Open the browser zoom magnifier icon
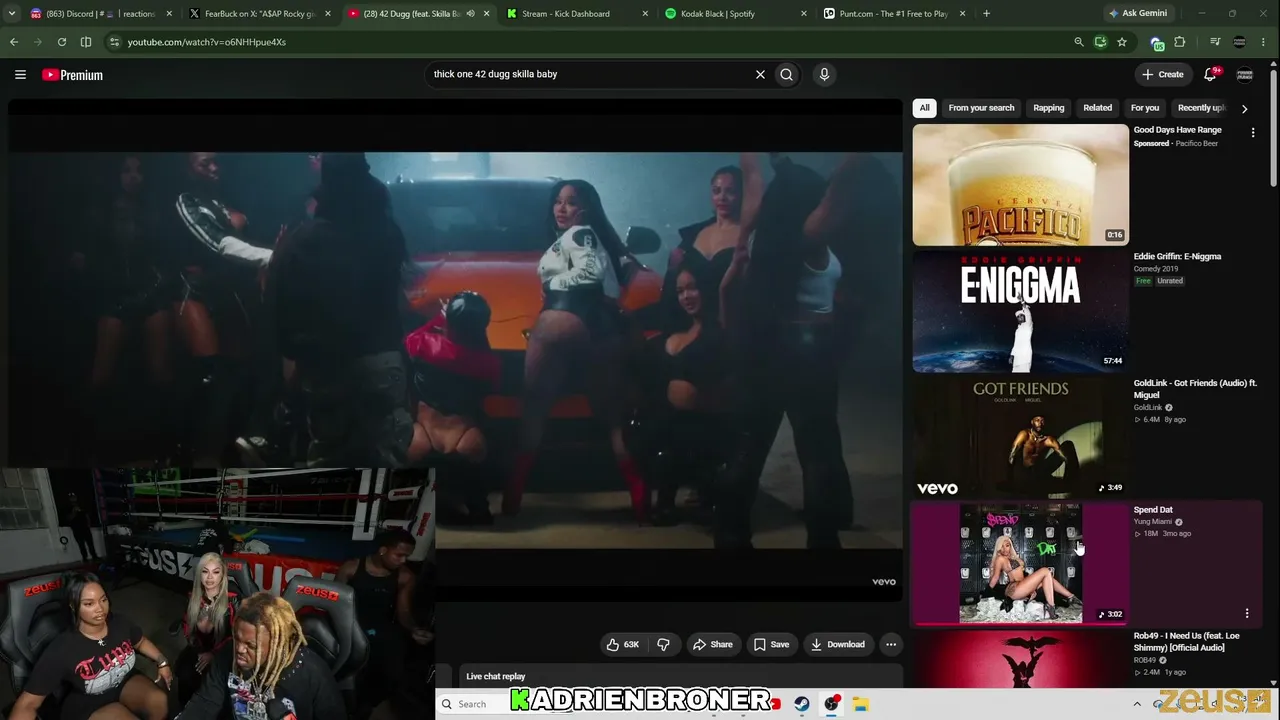 click(1078, 42)
